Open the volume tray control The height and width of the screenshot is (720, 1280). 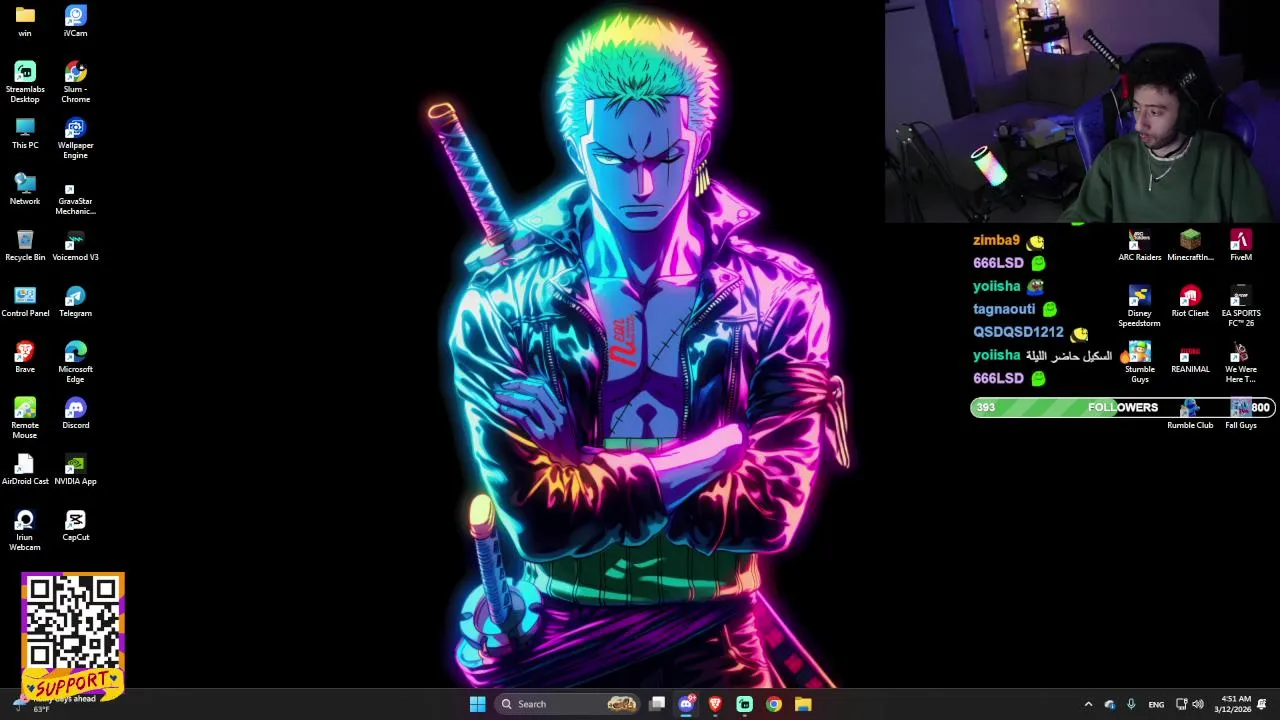(1198, 704)
